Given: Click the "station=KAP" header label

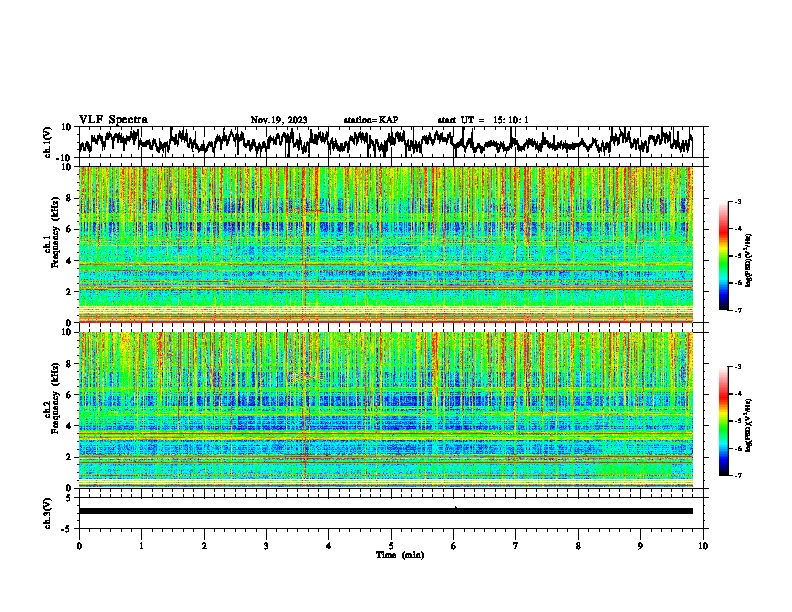Looking at the screenshot, I should [371, 120].
